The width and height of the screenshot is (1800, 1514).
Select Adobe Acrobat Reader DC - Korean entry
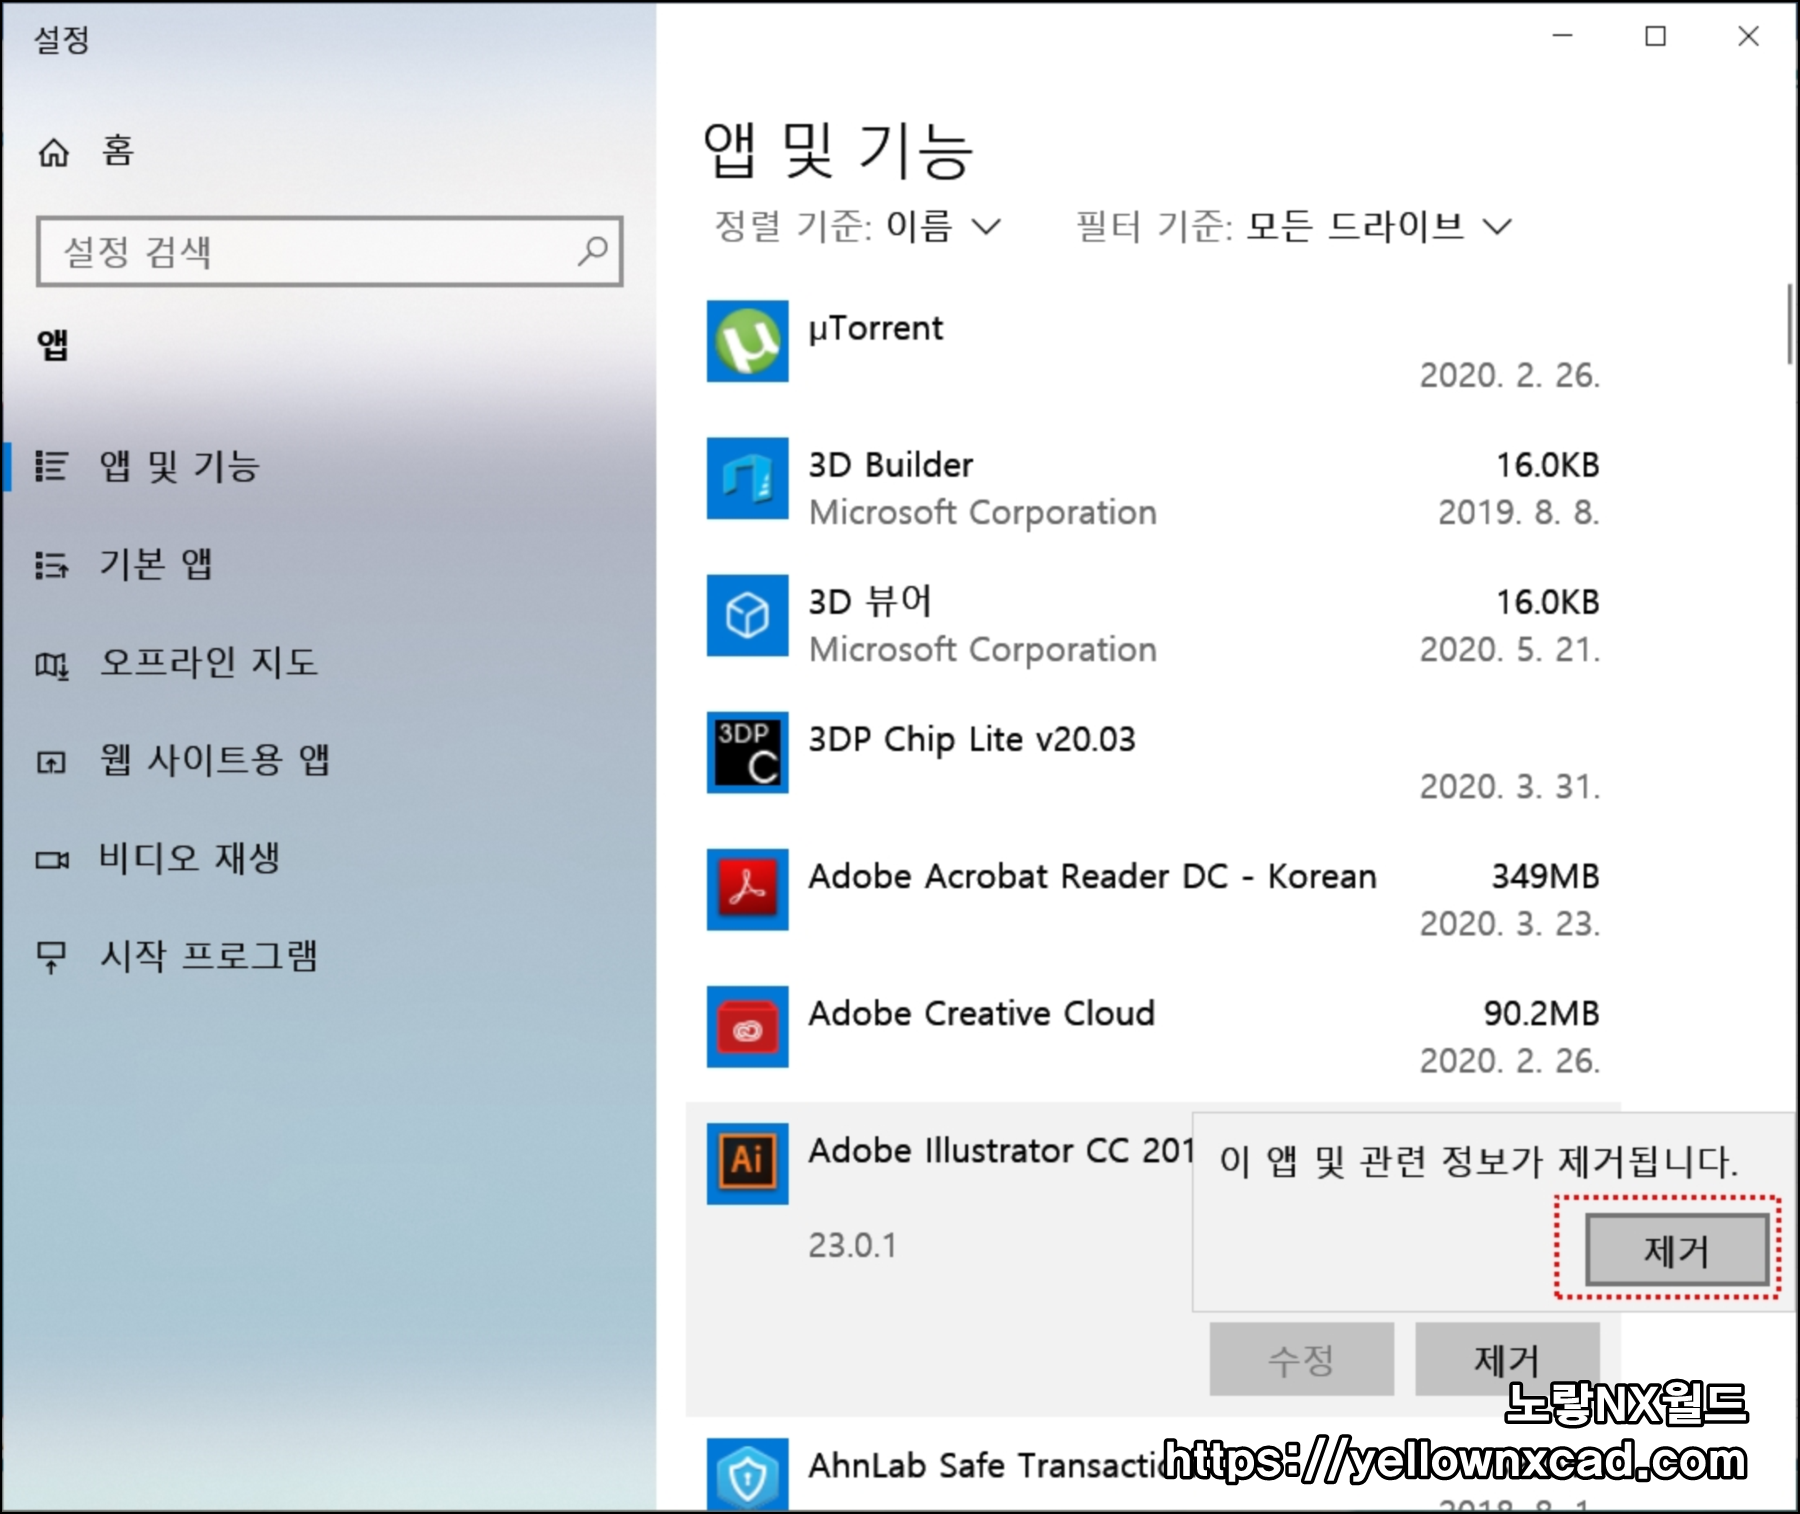coord(1092,876)
